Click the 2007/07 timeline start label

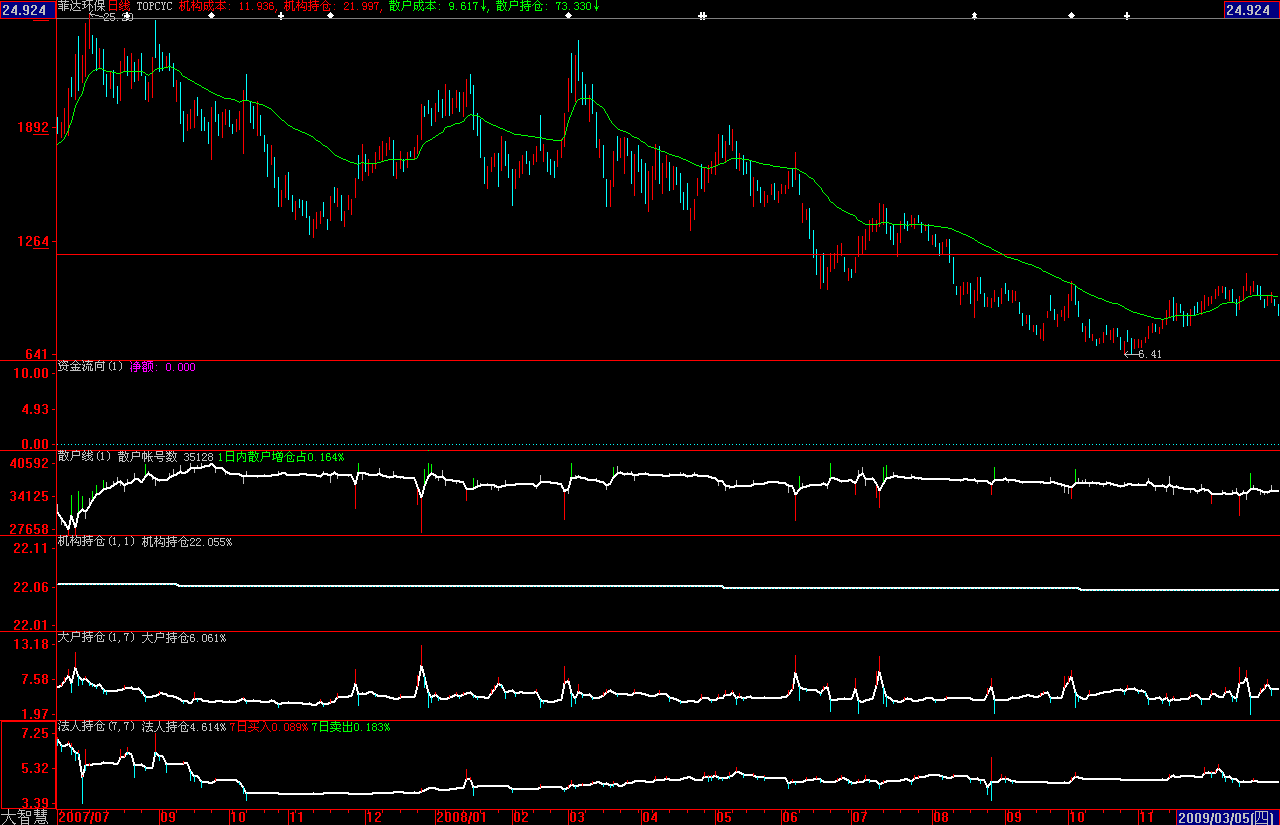tap(85, 817)
